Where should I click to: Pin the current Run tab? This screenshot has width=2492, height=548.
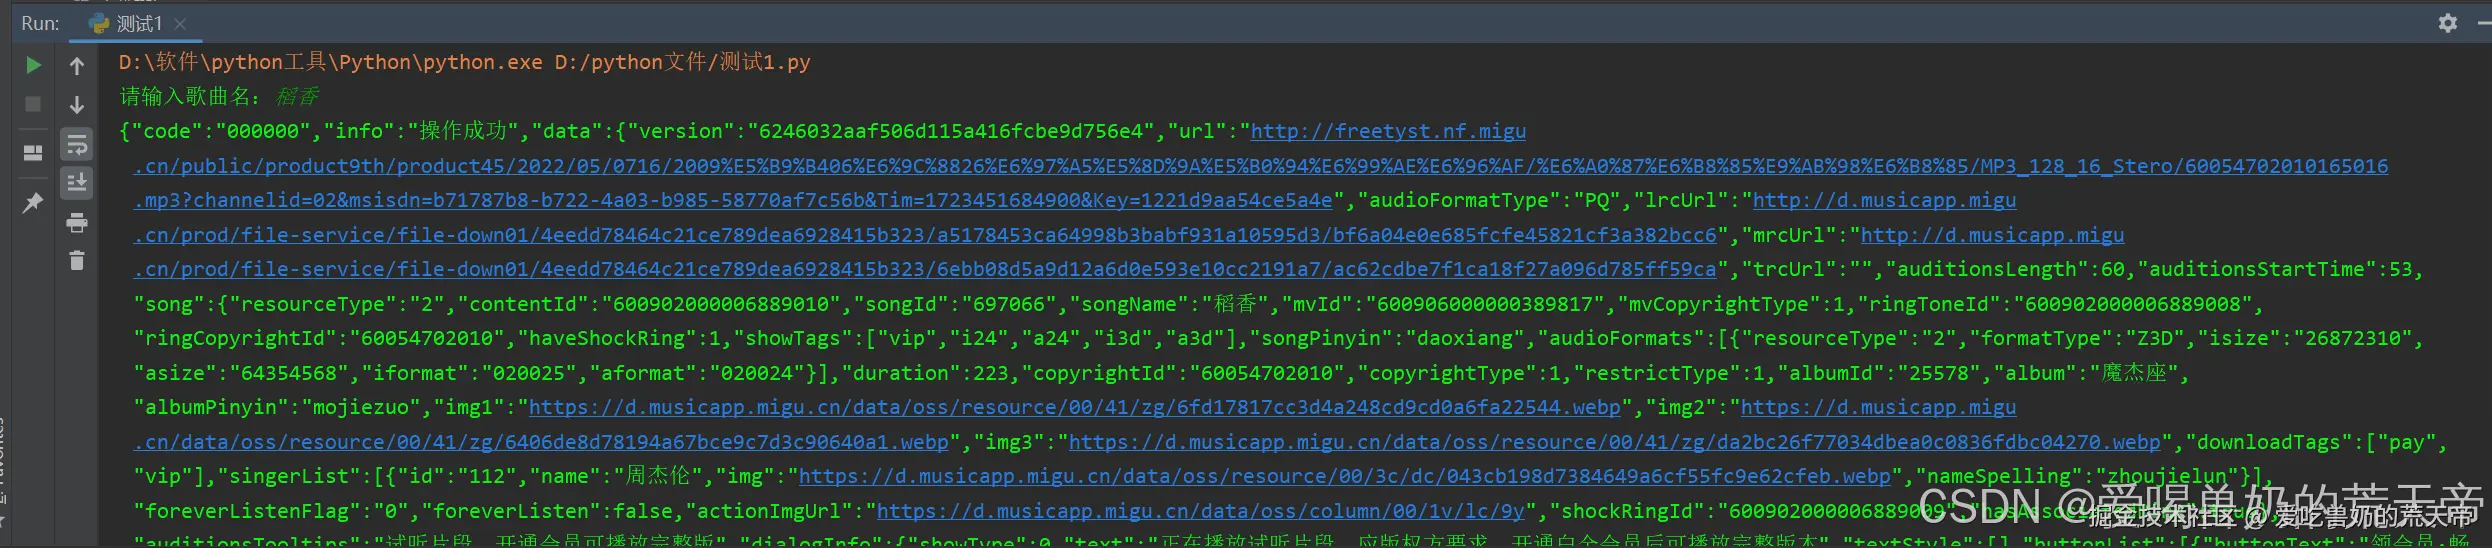[x=33, y=203]
